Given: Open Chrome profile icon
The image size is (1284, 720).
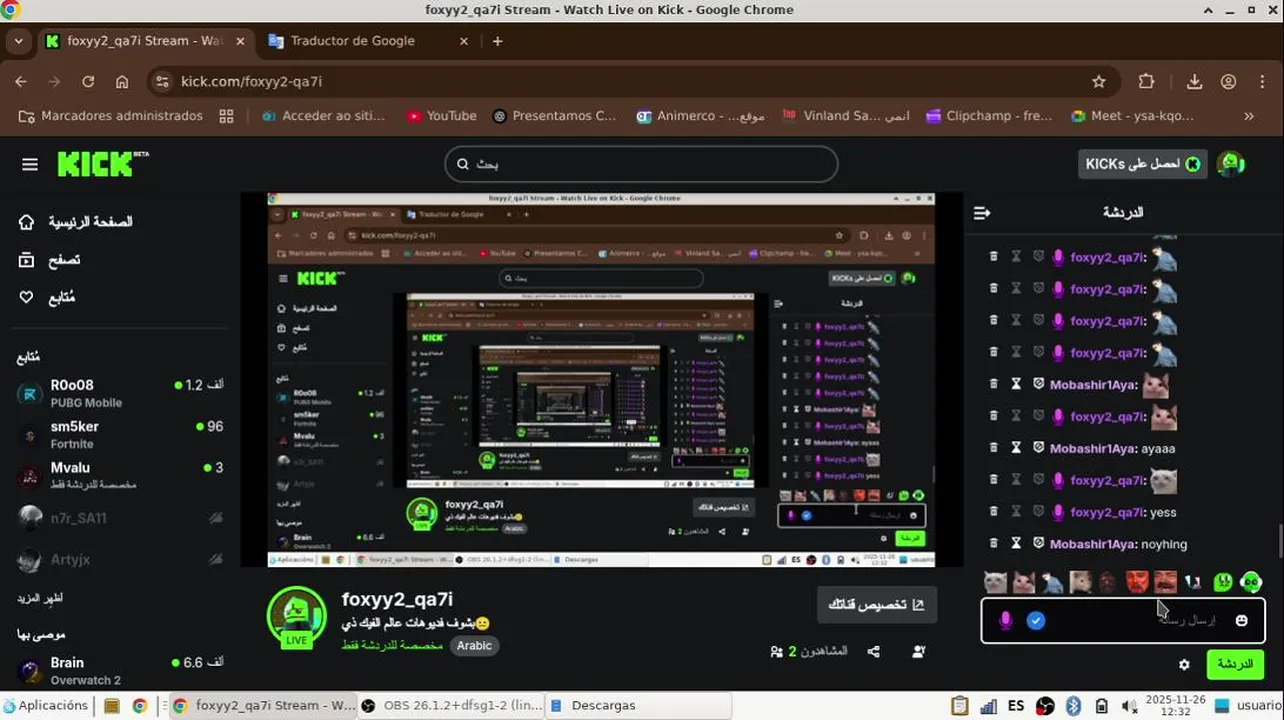Looking at the screenshot, I should (x=1228, y=82).
